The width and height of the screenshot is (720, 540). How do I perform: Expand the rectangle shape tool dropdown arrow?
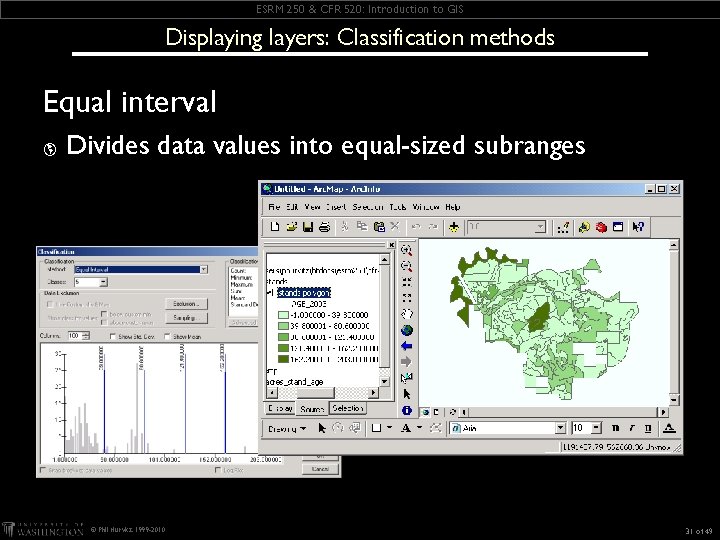pyautogui.click(x=389, y=428)
